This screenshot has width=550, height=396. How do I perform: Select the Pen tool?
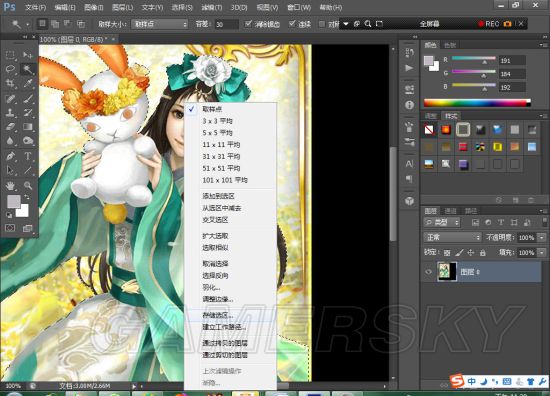(10, 156)
